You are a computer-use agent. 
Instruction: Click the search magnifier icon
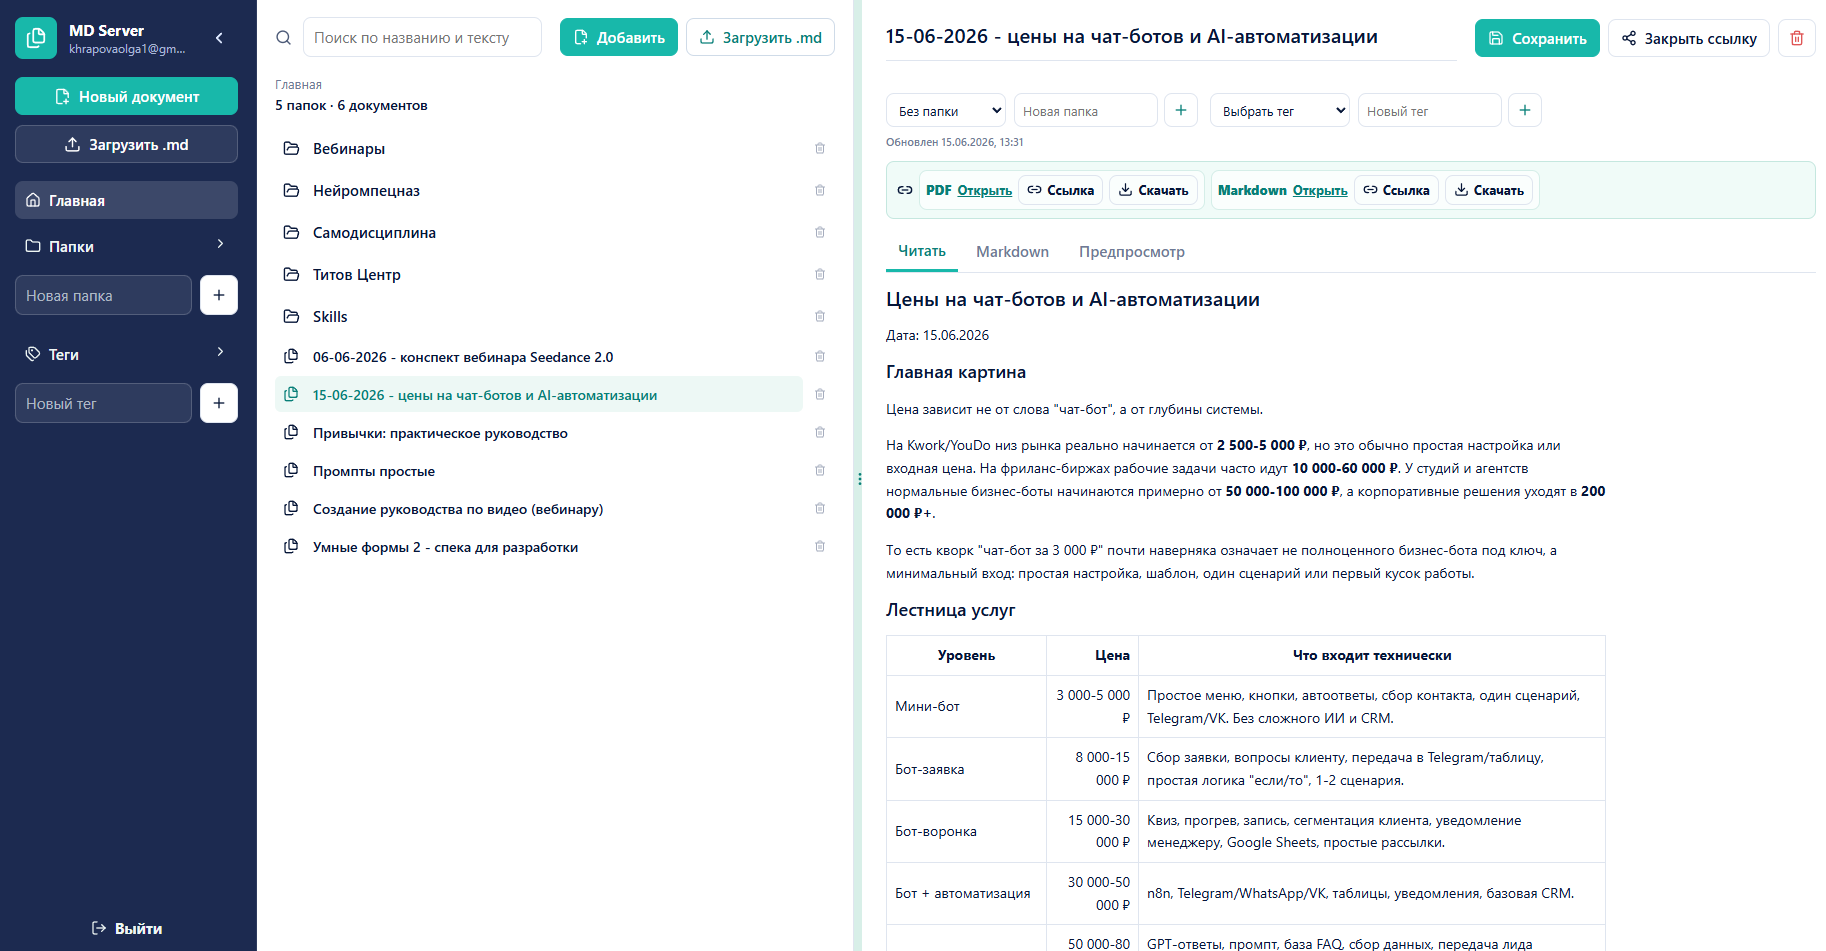284,38
